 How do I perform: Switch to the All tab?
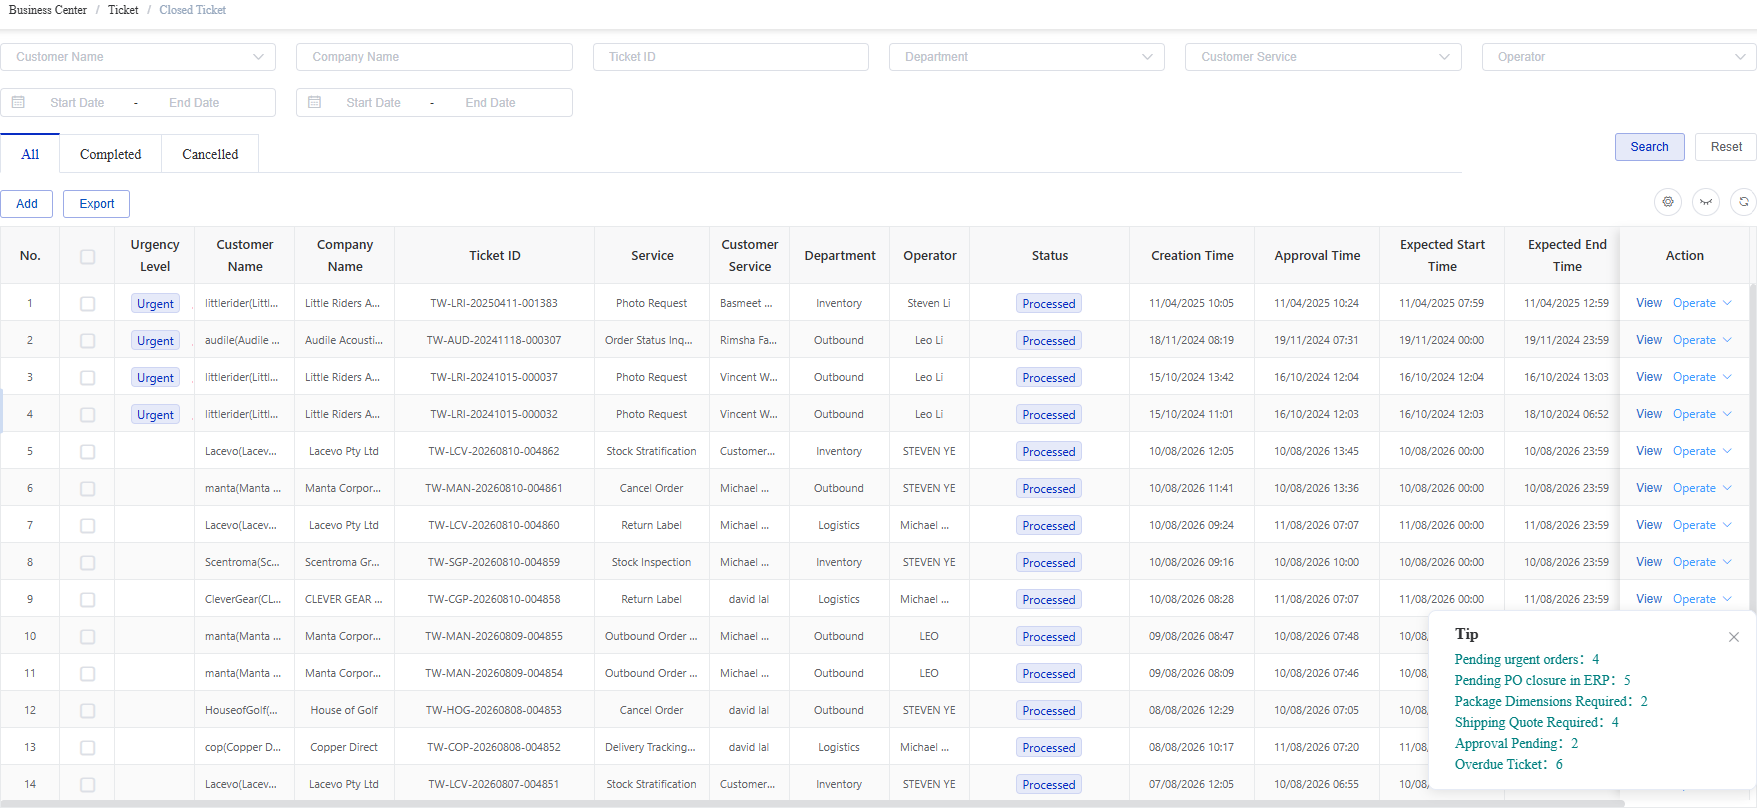click(x=30, y=154)
